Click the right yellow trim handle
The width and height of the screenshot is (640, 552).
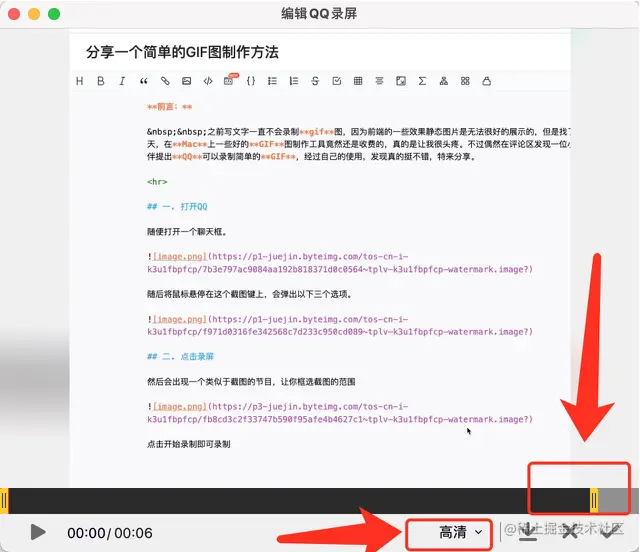[x=594, y=501]
